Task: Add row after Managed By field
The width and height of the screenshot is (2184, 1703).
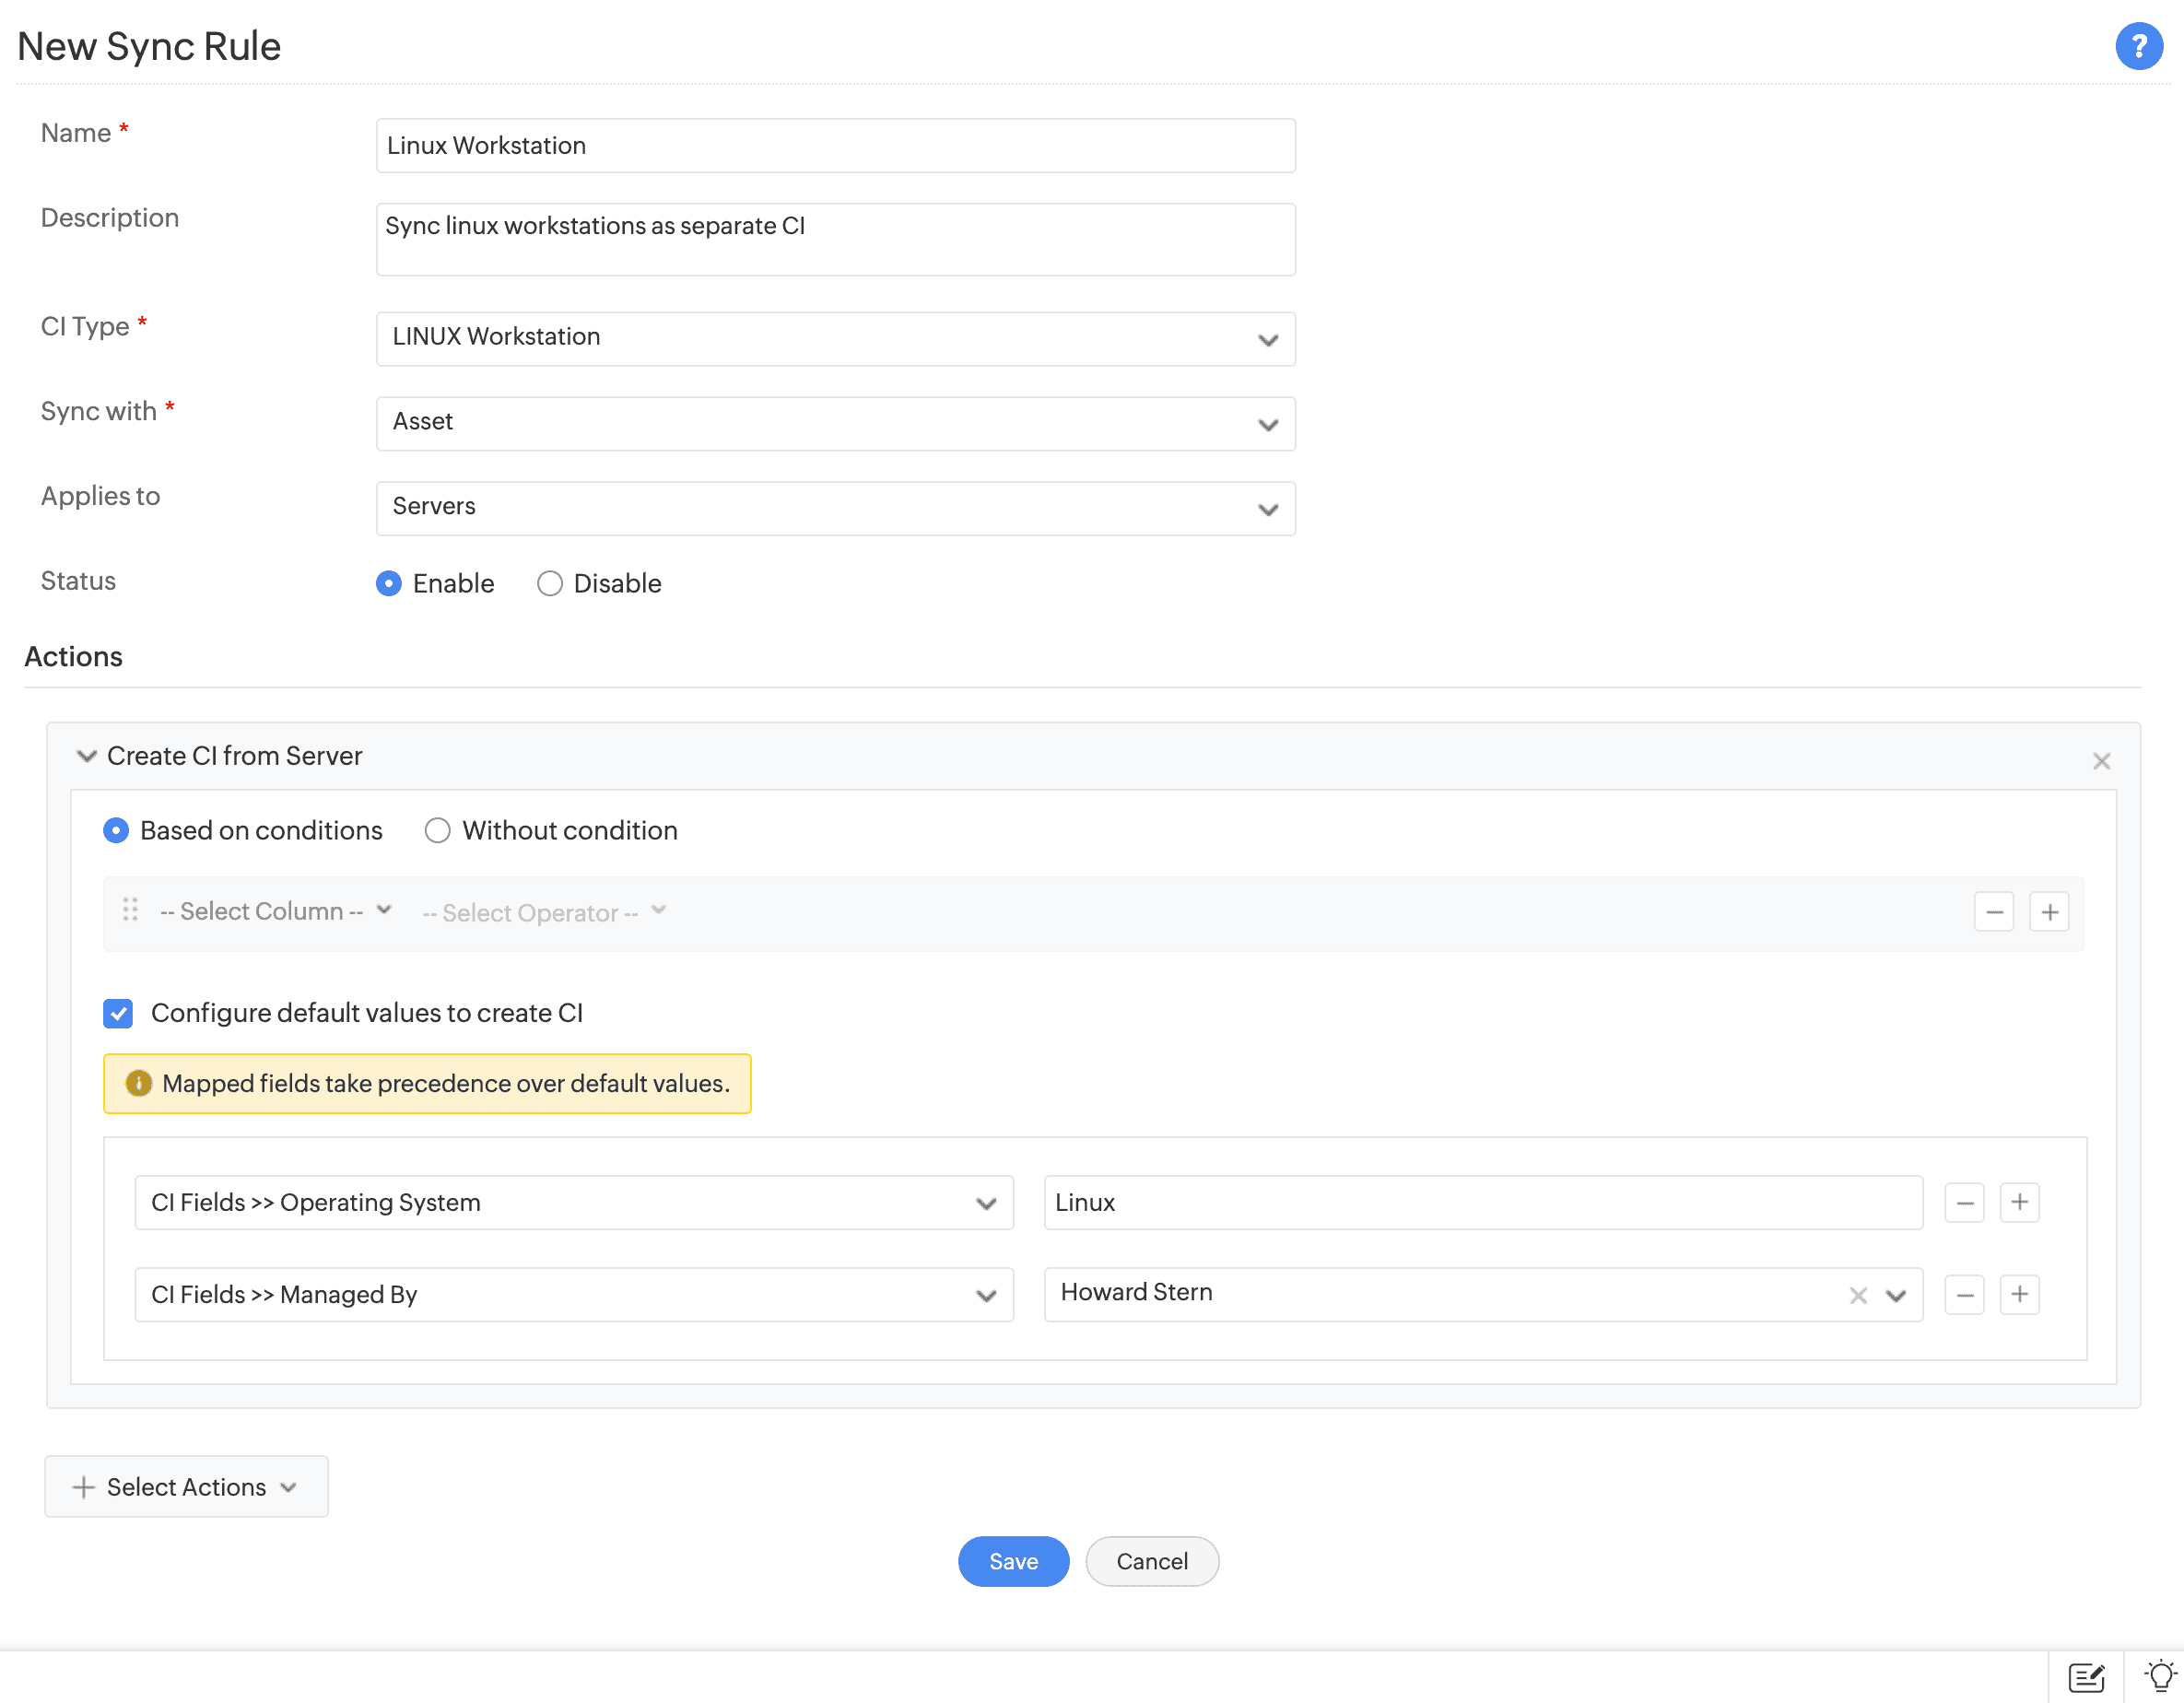Action: pyautogui.click(x=2019, y=1295)
